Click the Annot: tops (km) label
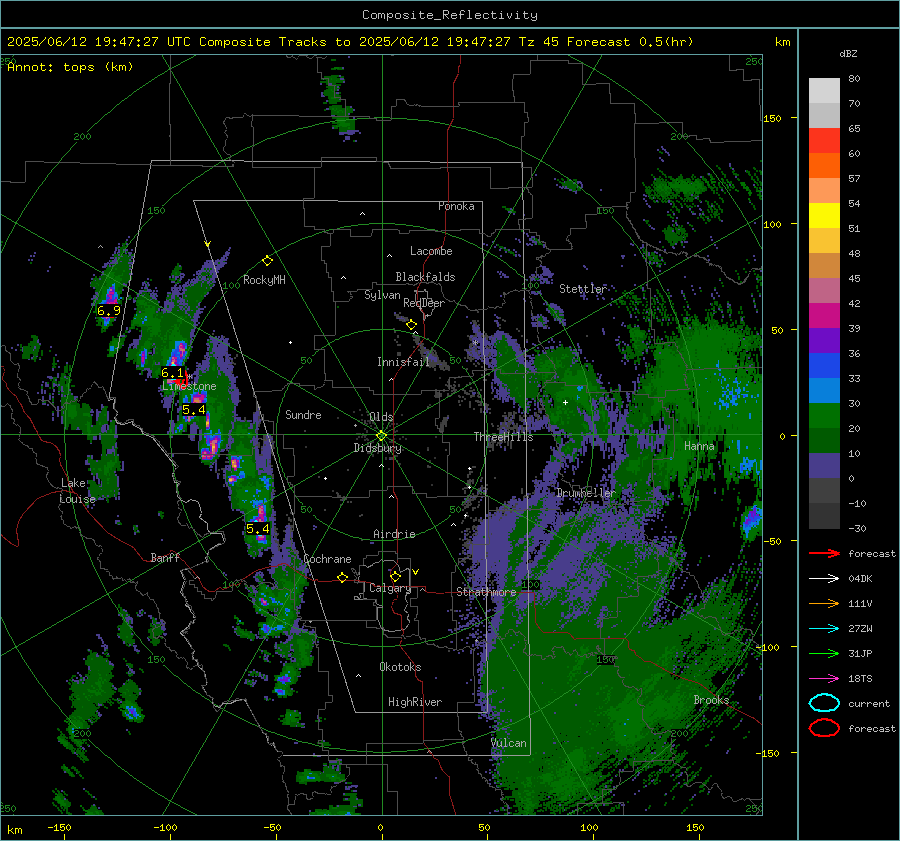 (70, 67)
